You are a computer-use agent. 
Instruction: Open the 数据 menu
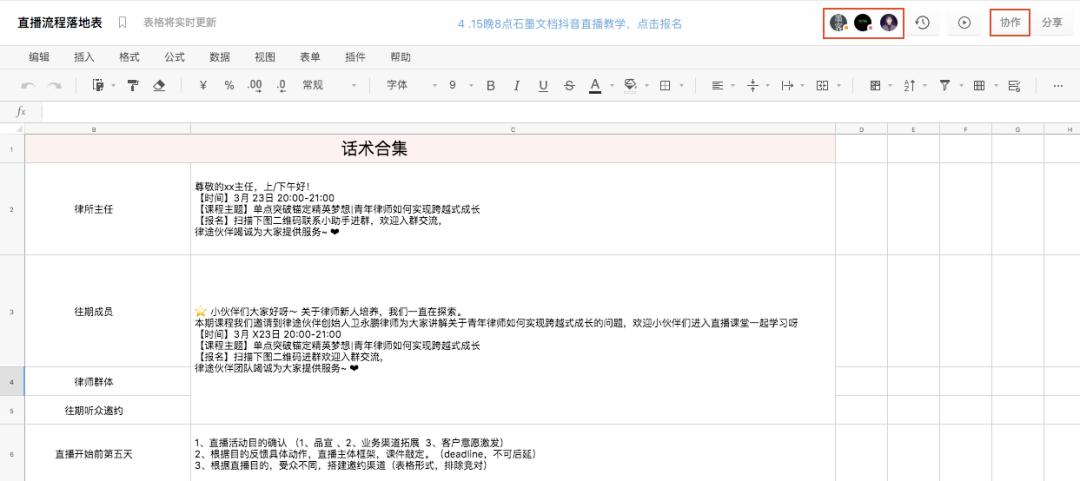click(x=220, y=57)
